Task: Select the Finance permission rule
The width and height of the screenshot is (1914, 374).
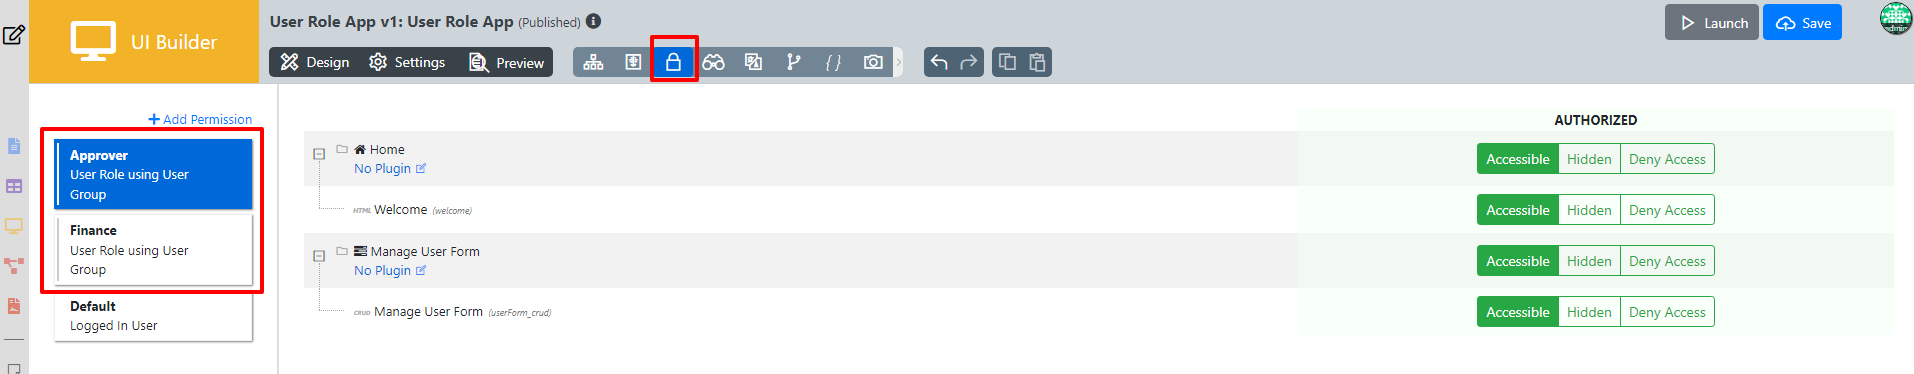Action: [x=153, y=250]
